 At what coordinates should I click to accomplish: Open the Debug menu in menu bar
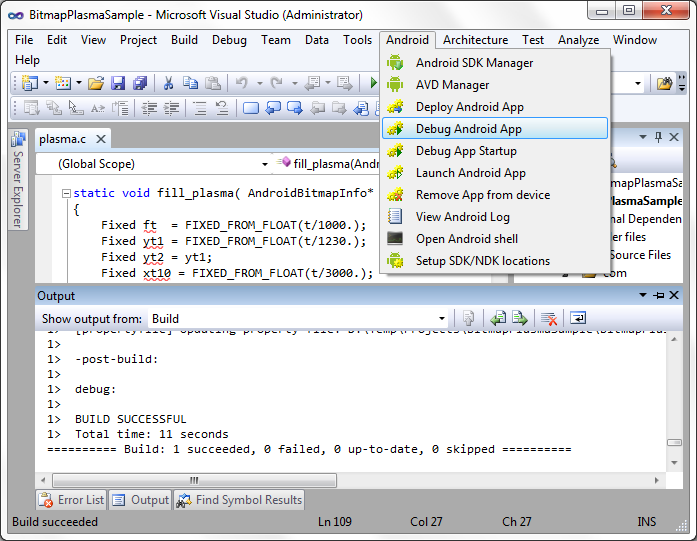click(229, 40)
